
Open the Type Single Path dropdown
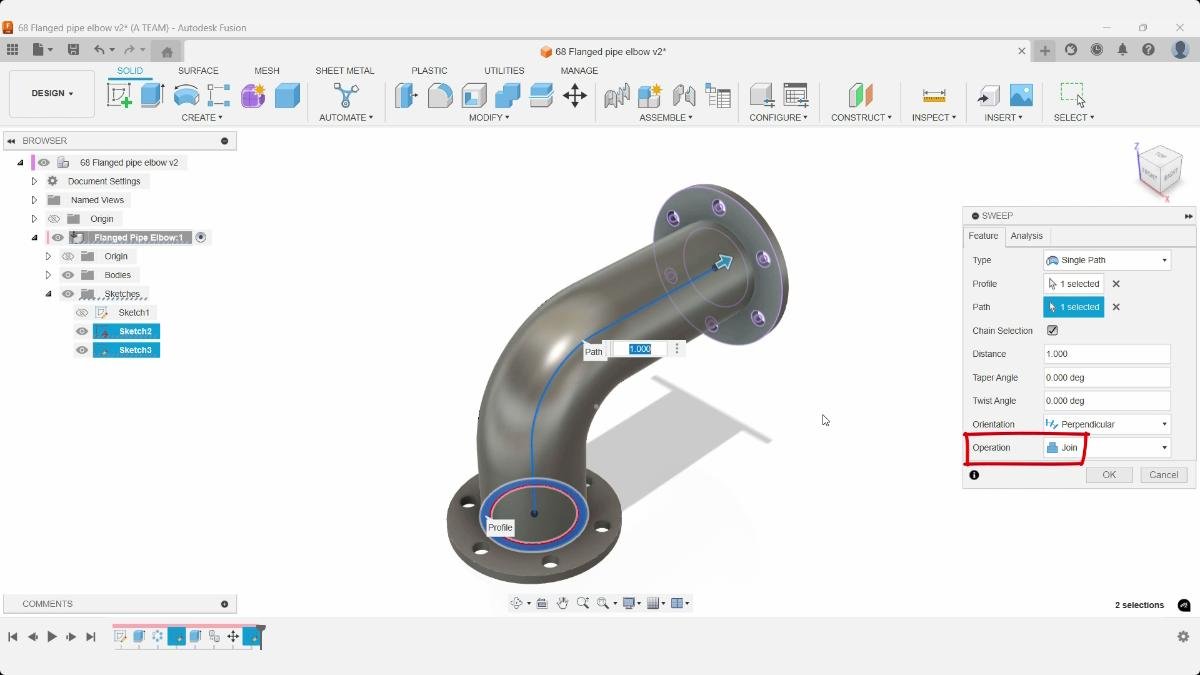coord(1107,260)
